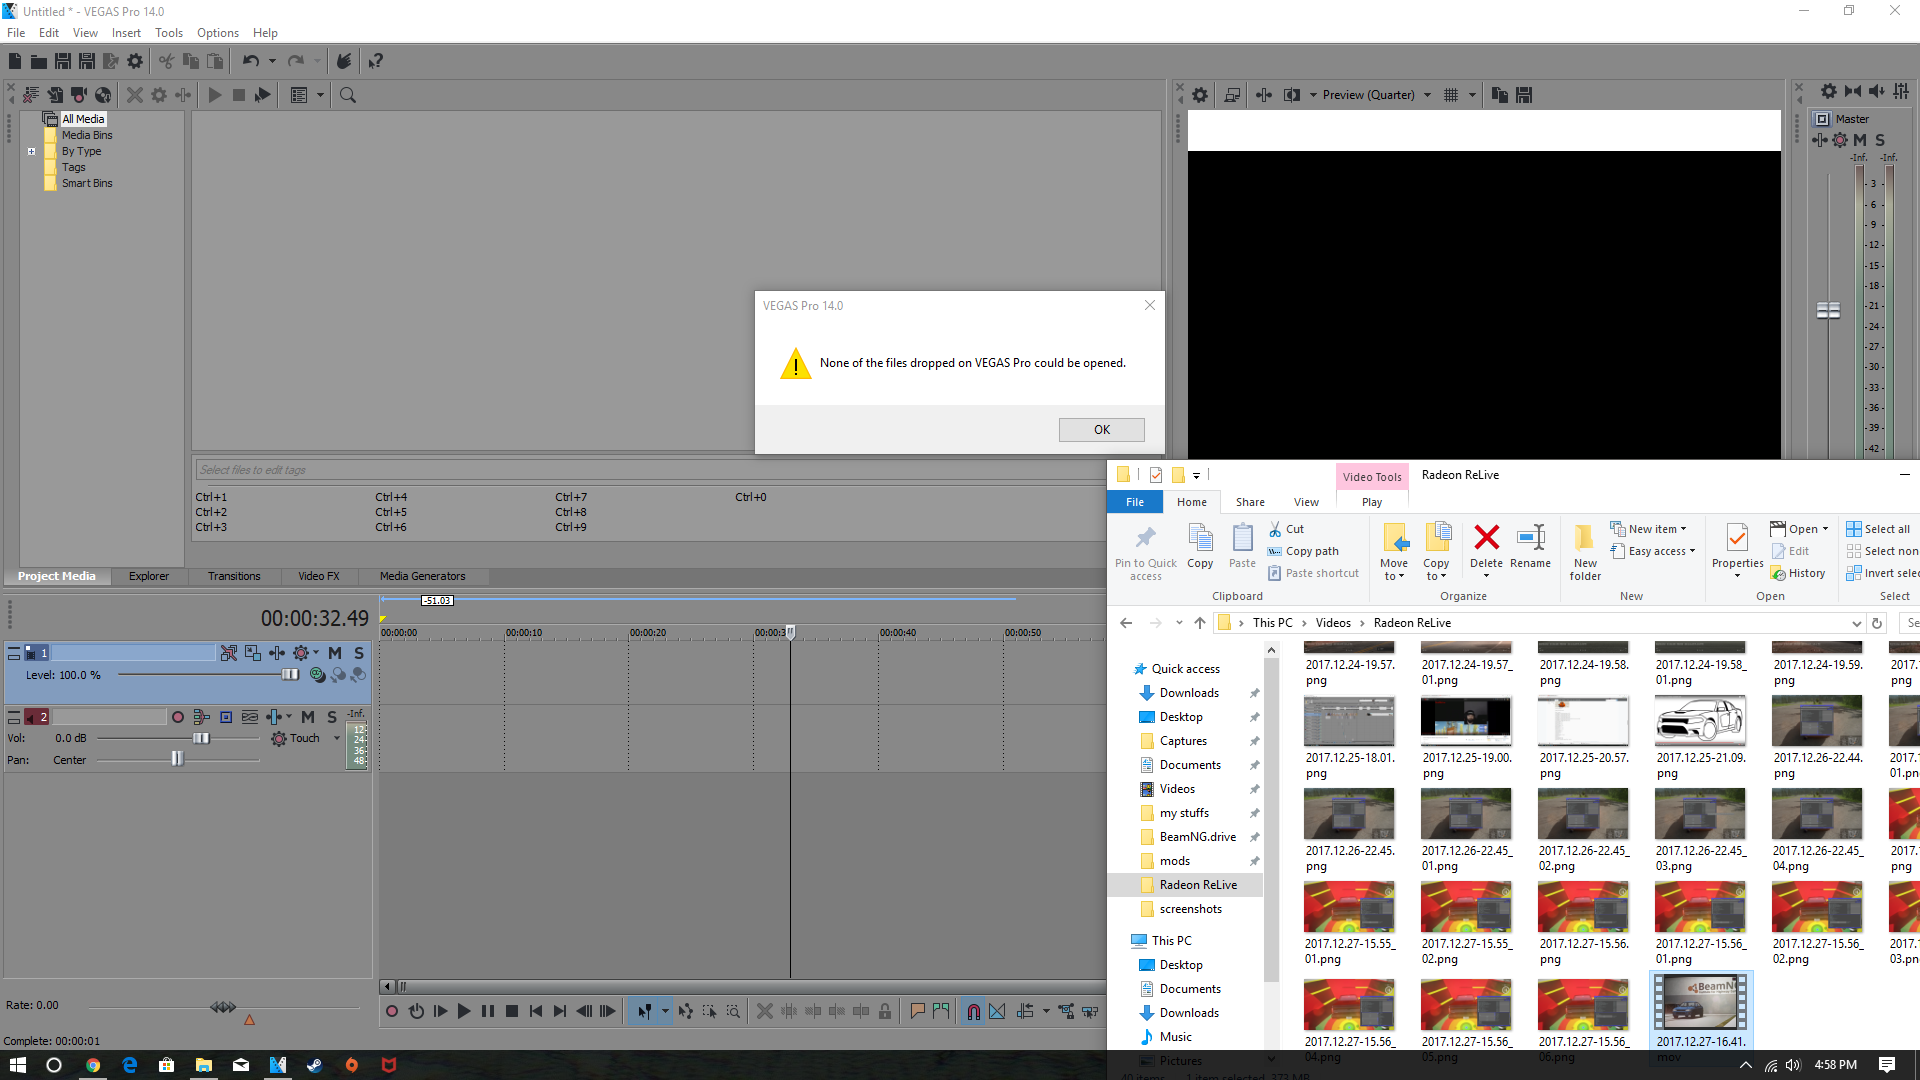Click Track FX icon on video track 1
The height and width of the screenshot is (1080, 1920).
(277, 653)
